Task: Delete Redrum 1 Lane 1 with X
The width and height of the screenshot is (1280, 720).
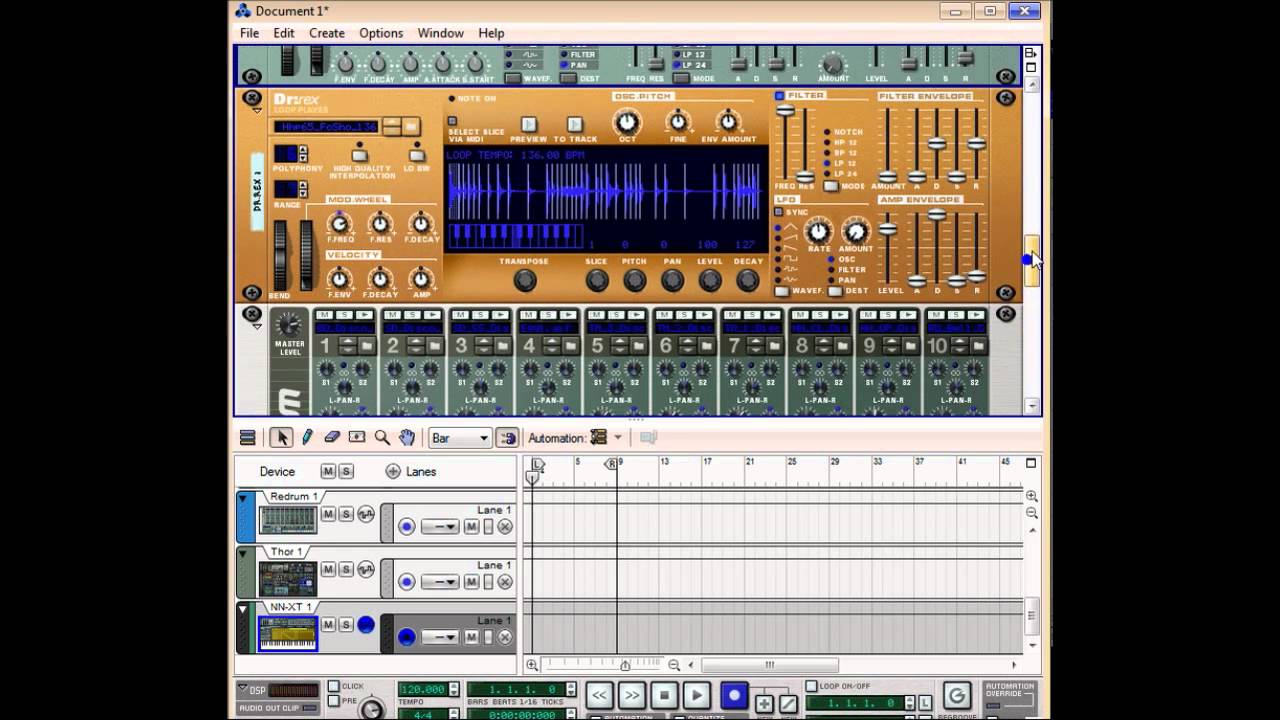Action: point(505,527)
